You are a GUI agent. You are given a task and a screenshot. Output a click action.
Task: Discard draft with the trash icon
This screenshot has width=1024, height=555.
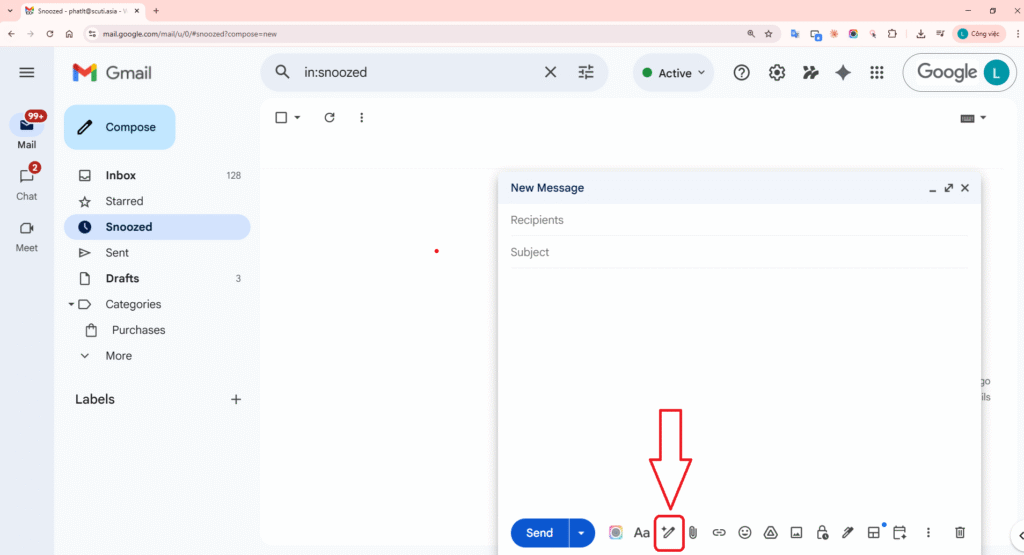pyautogui.click(x=960, y=533)
